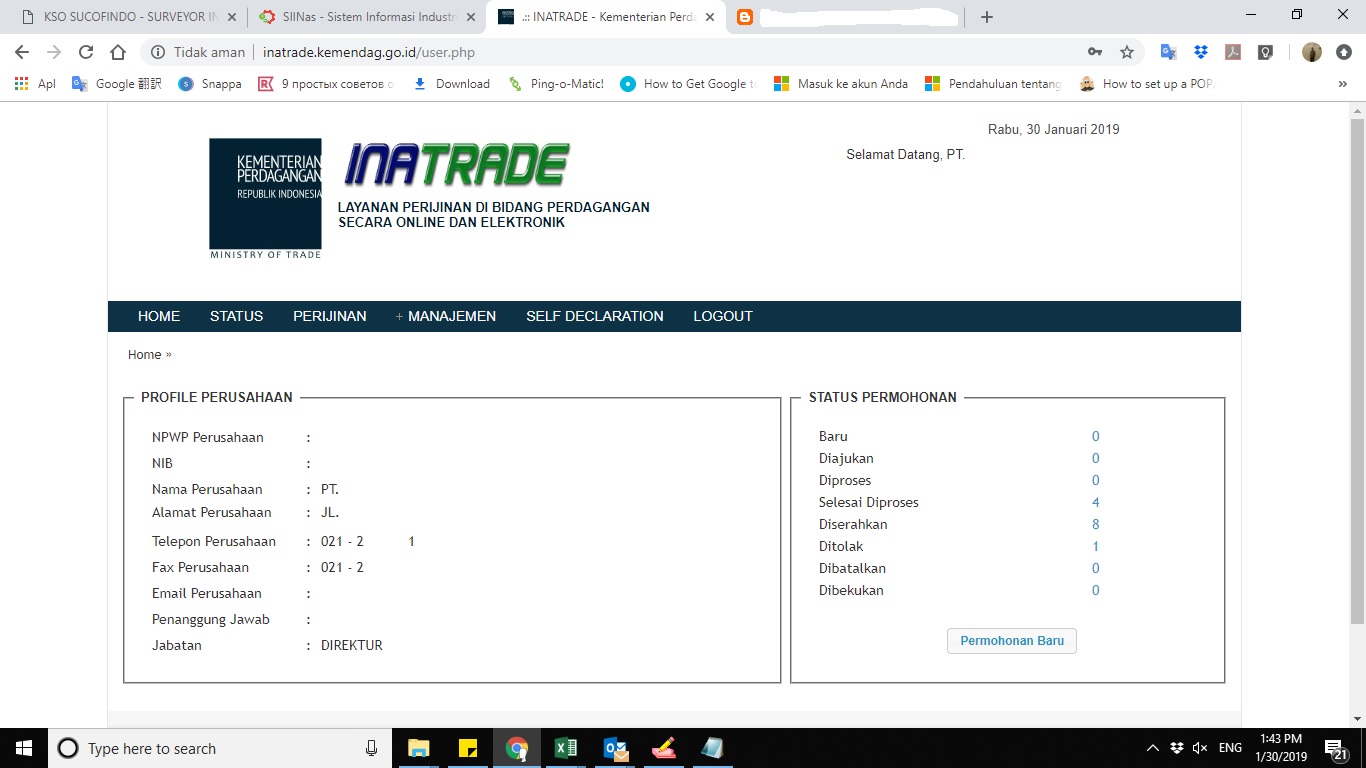Click the Chrome profile avatar picture
Screen dimensions: 1366x768
tap(1311, 51)
